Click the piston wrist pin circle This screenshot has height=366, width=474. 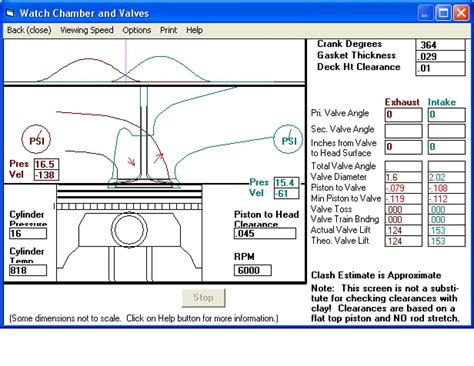coord(129,229)
